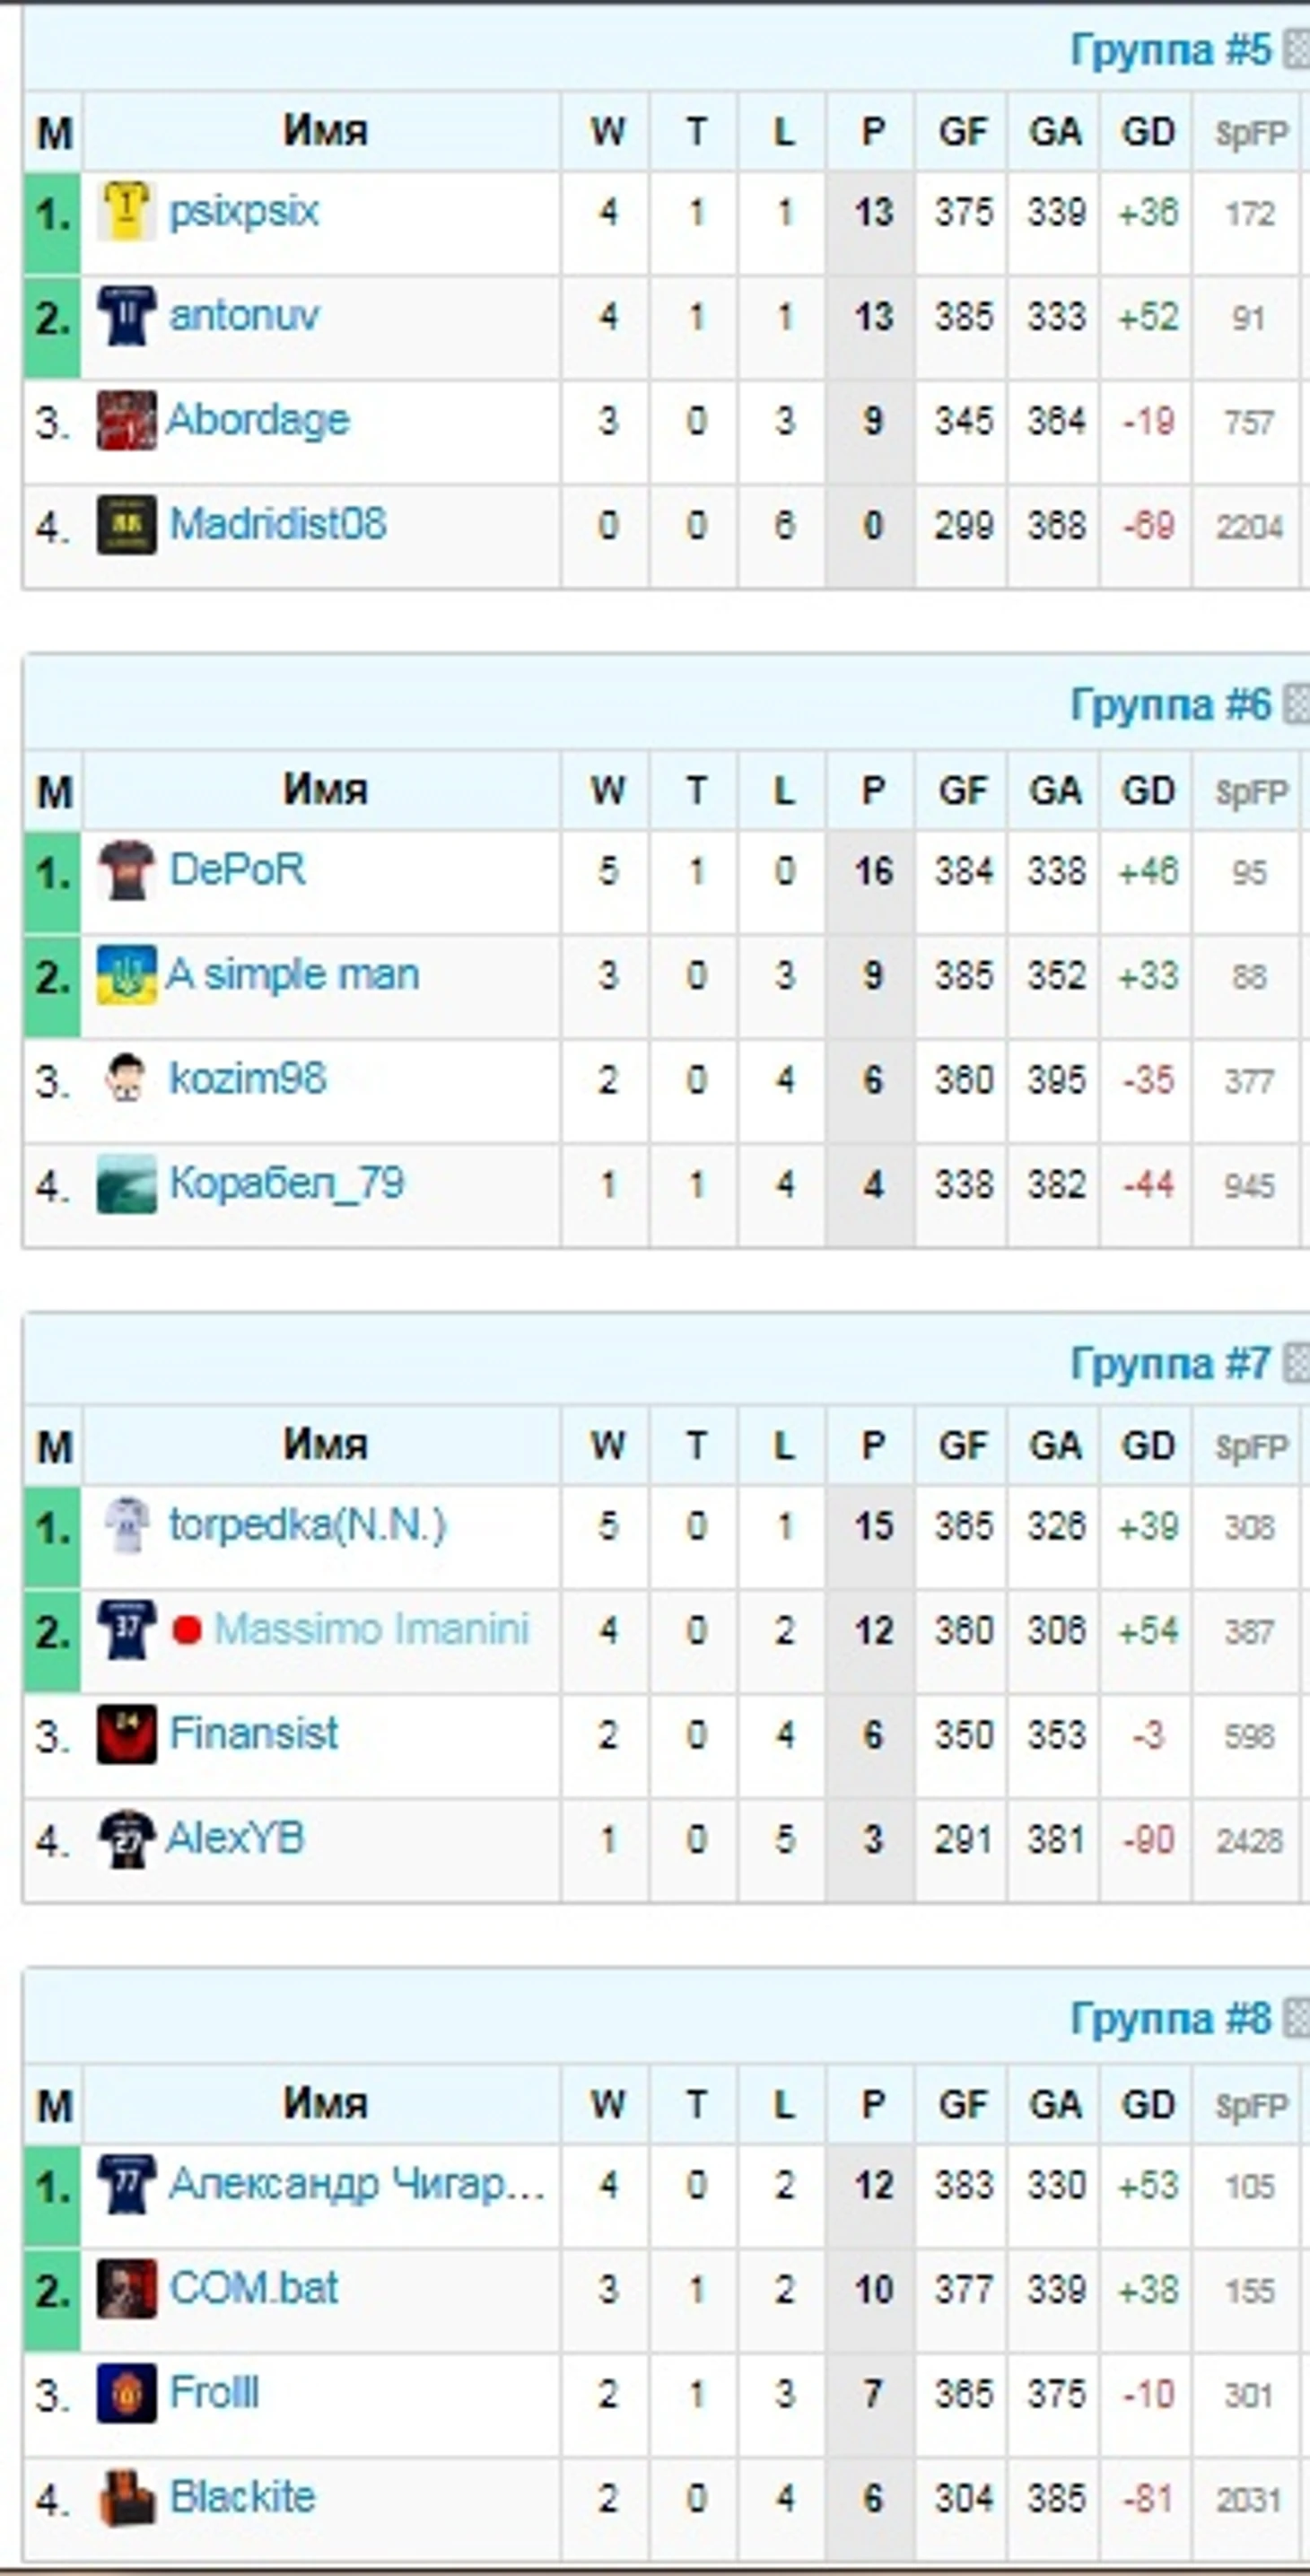Open Abordage's player profile
1310x2576 pixels.
pos(258,420)
